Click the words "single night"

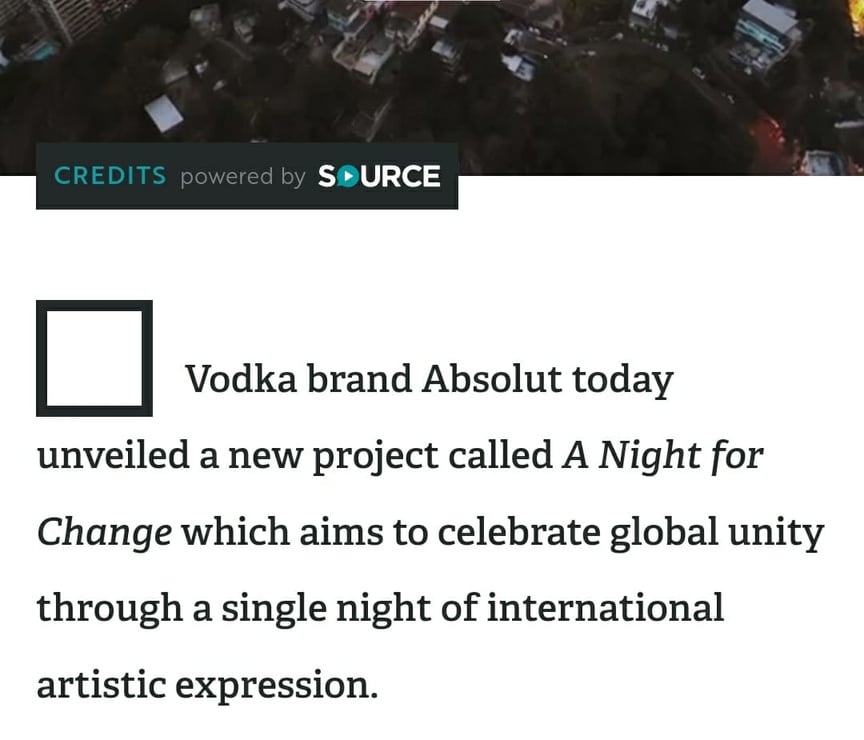pos(324,607)
